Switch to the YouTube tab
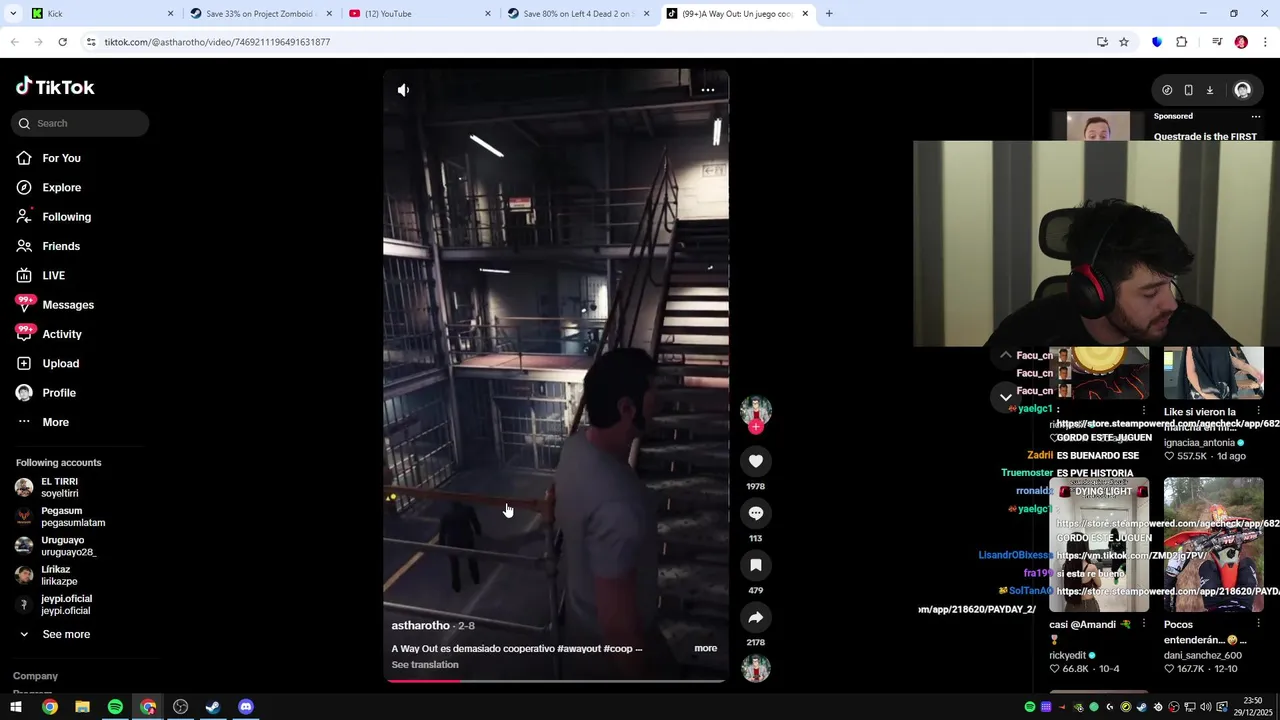 pyautogui.click(x=420, y=14)
